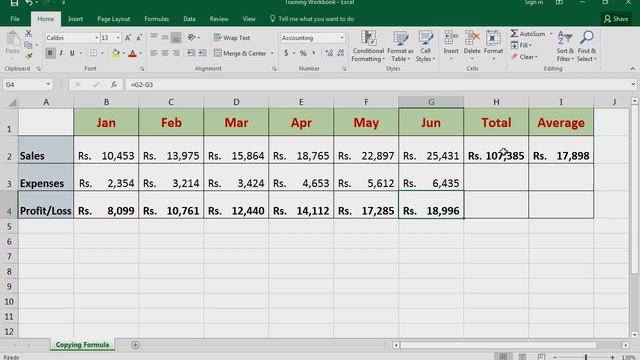The height and width of the screenshot is (360, 640).
Task: Toggle Wrap Text
Action: point(231,38)
